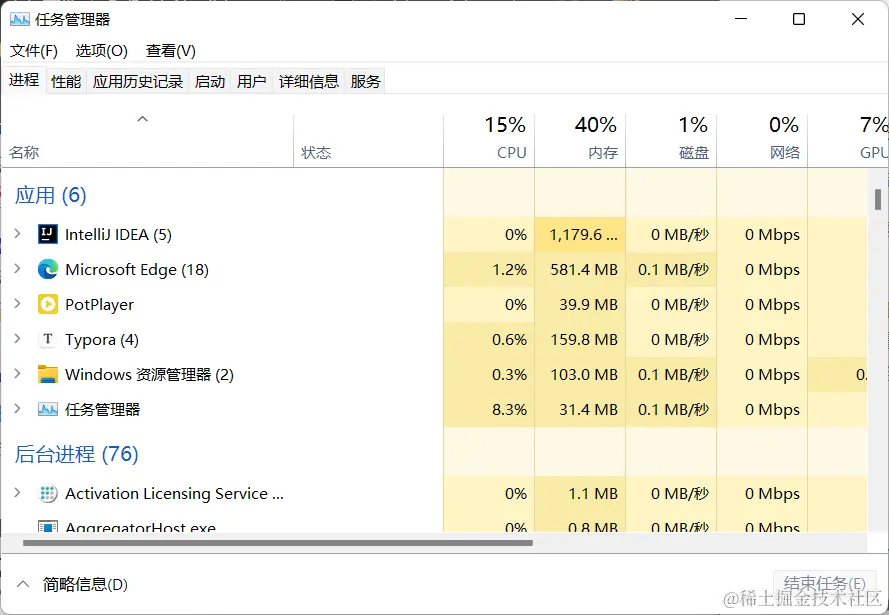Expand the IntelliJ IDEA process group

18,234
